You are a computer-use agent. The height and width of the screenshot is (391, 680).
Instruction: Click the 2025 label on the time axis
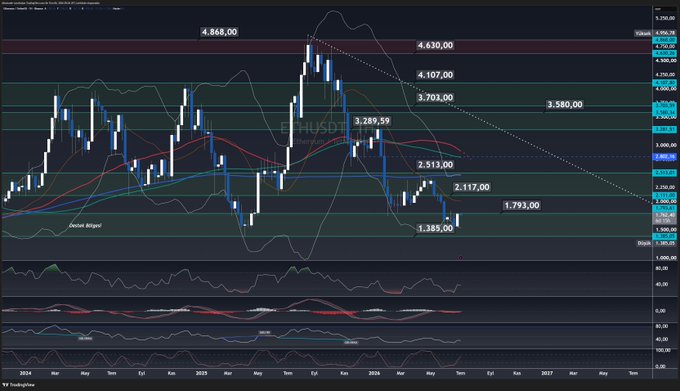point(201,373)
